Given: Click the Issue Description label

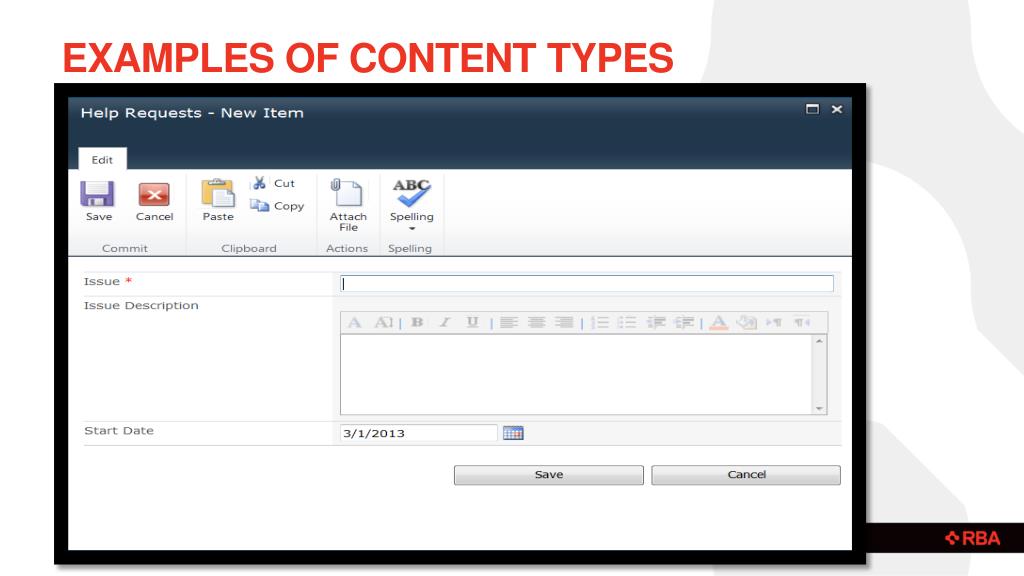Looking at the screenshot, I should pyautogui.click(x=141, y=306).
